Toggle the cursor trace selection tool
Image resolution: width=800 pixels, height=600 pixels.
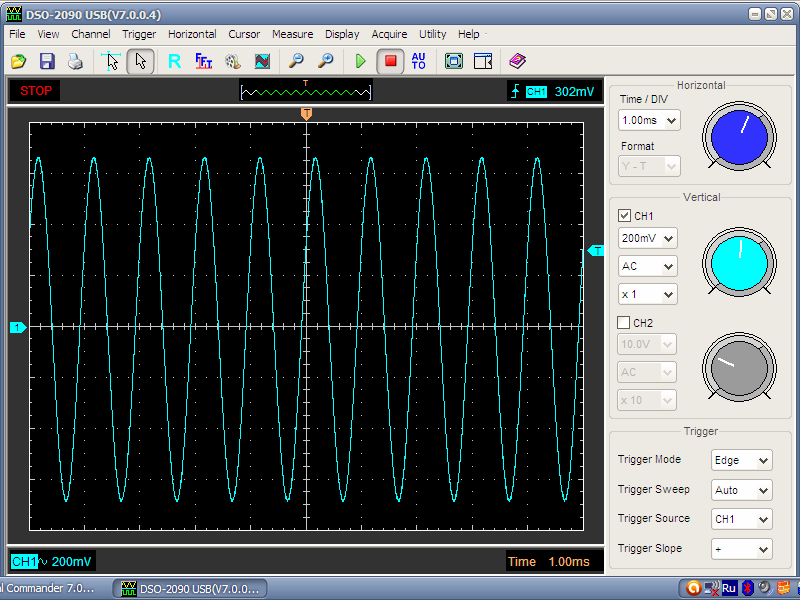tap(112, 61)
